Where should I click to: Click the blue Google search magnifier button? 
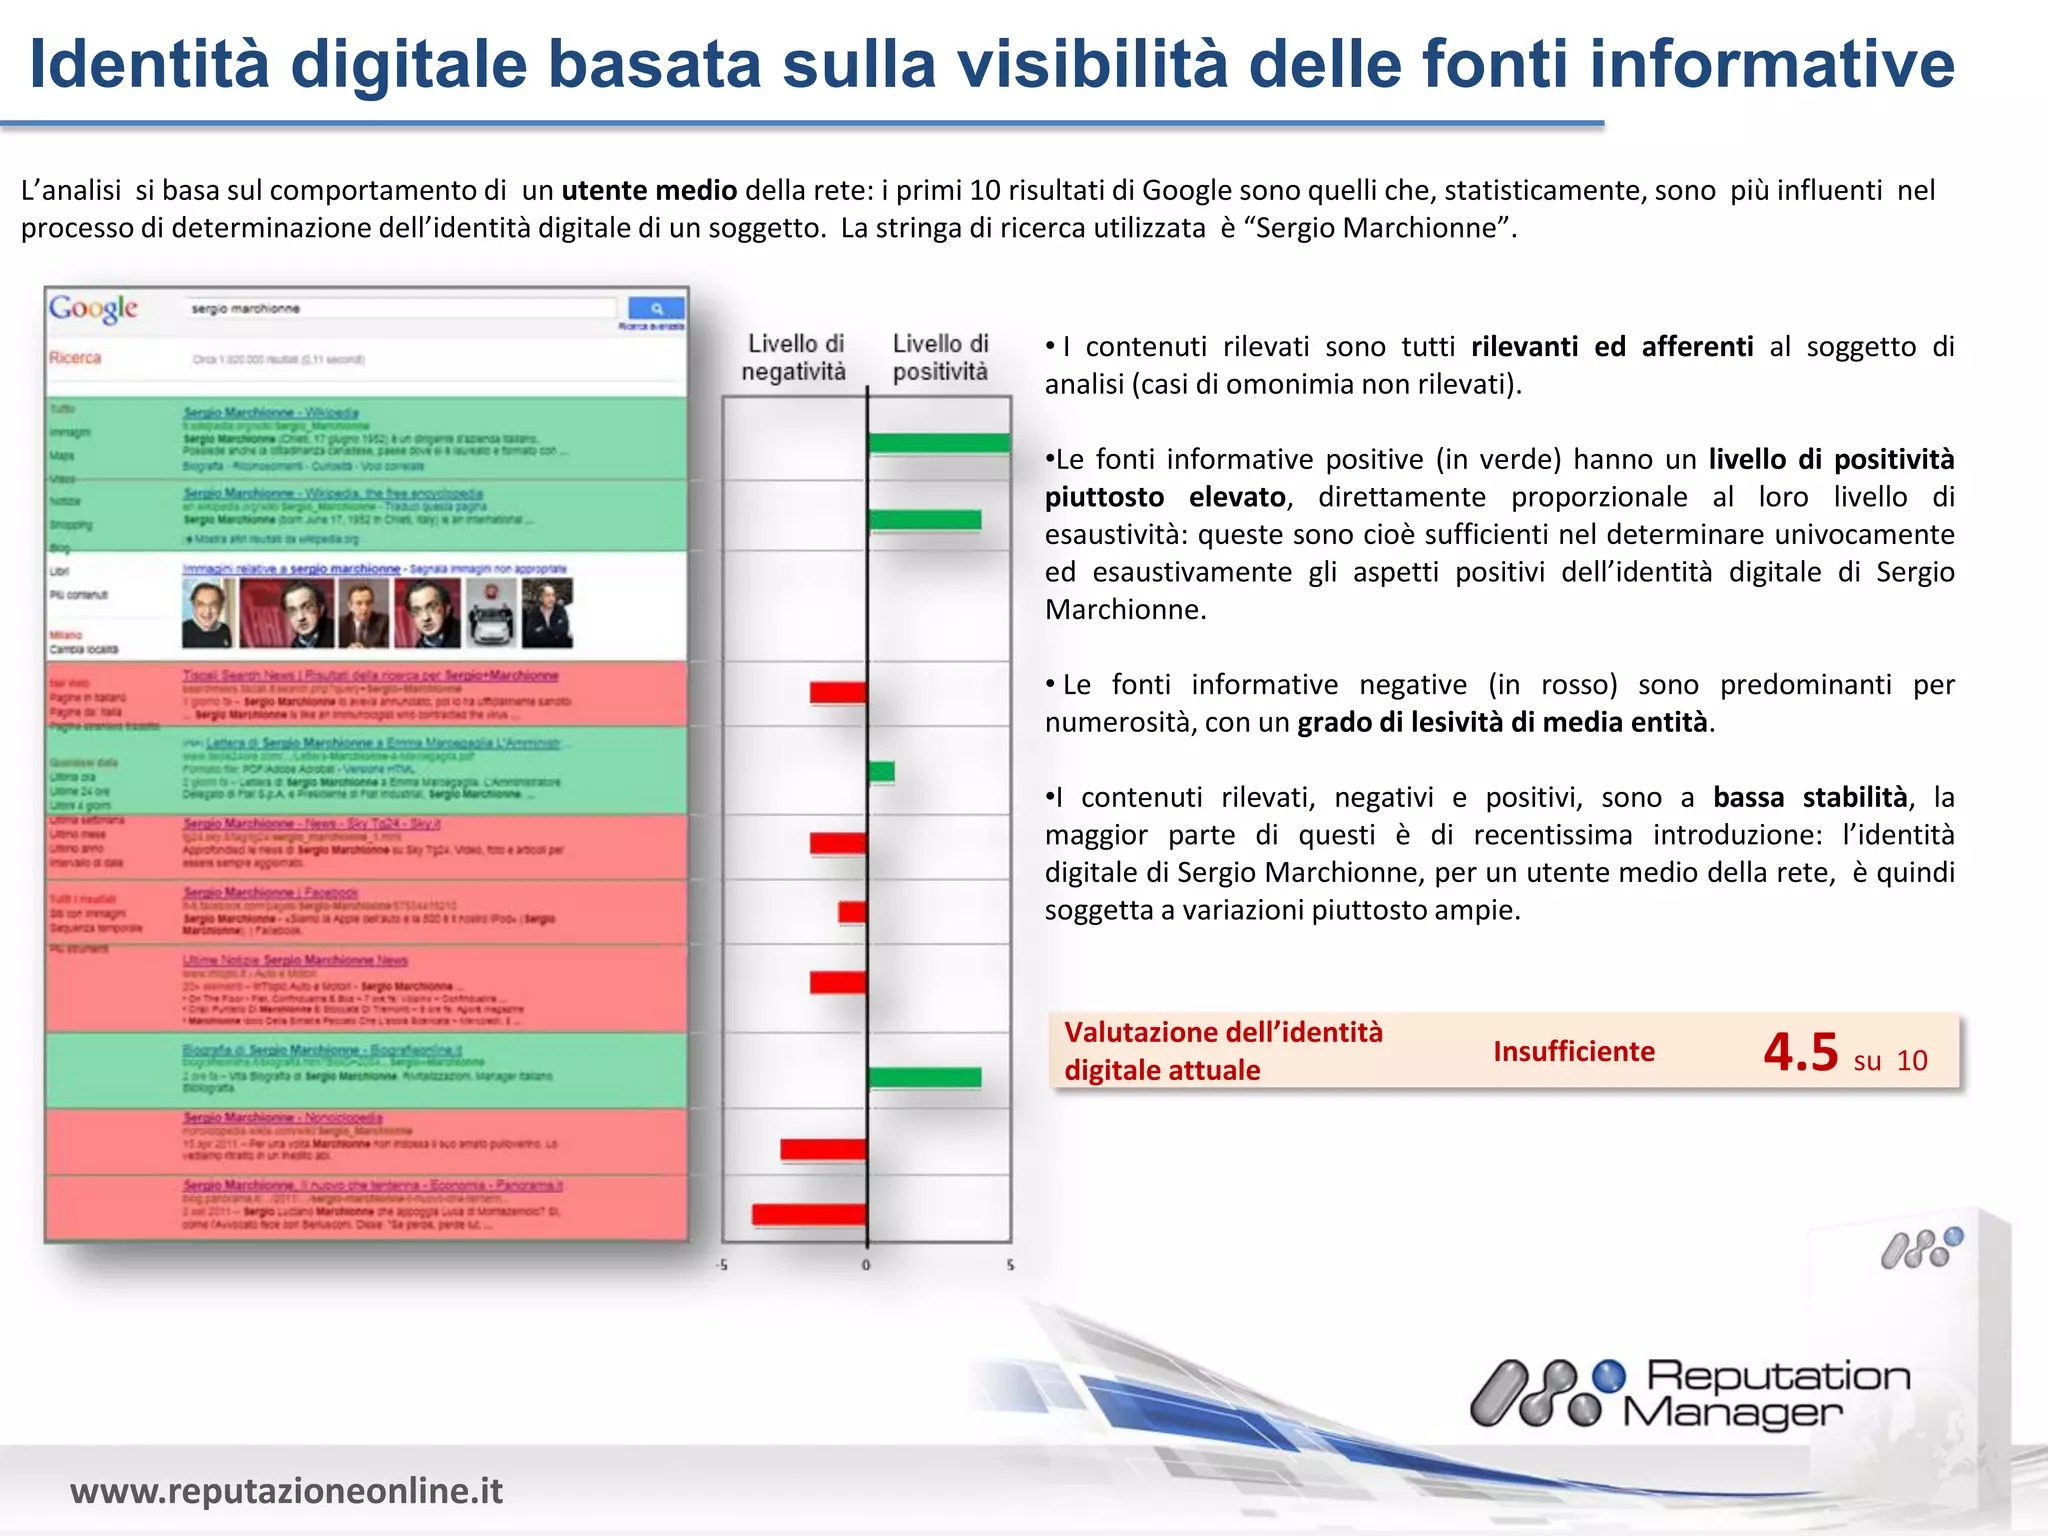[656, 308]
